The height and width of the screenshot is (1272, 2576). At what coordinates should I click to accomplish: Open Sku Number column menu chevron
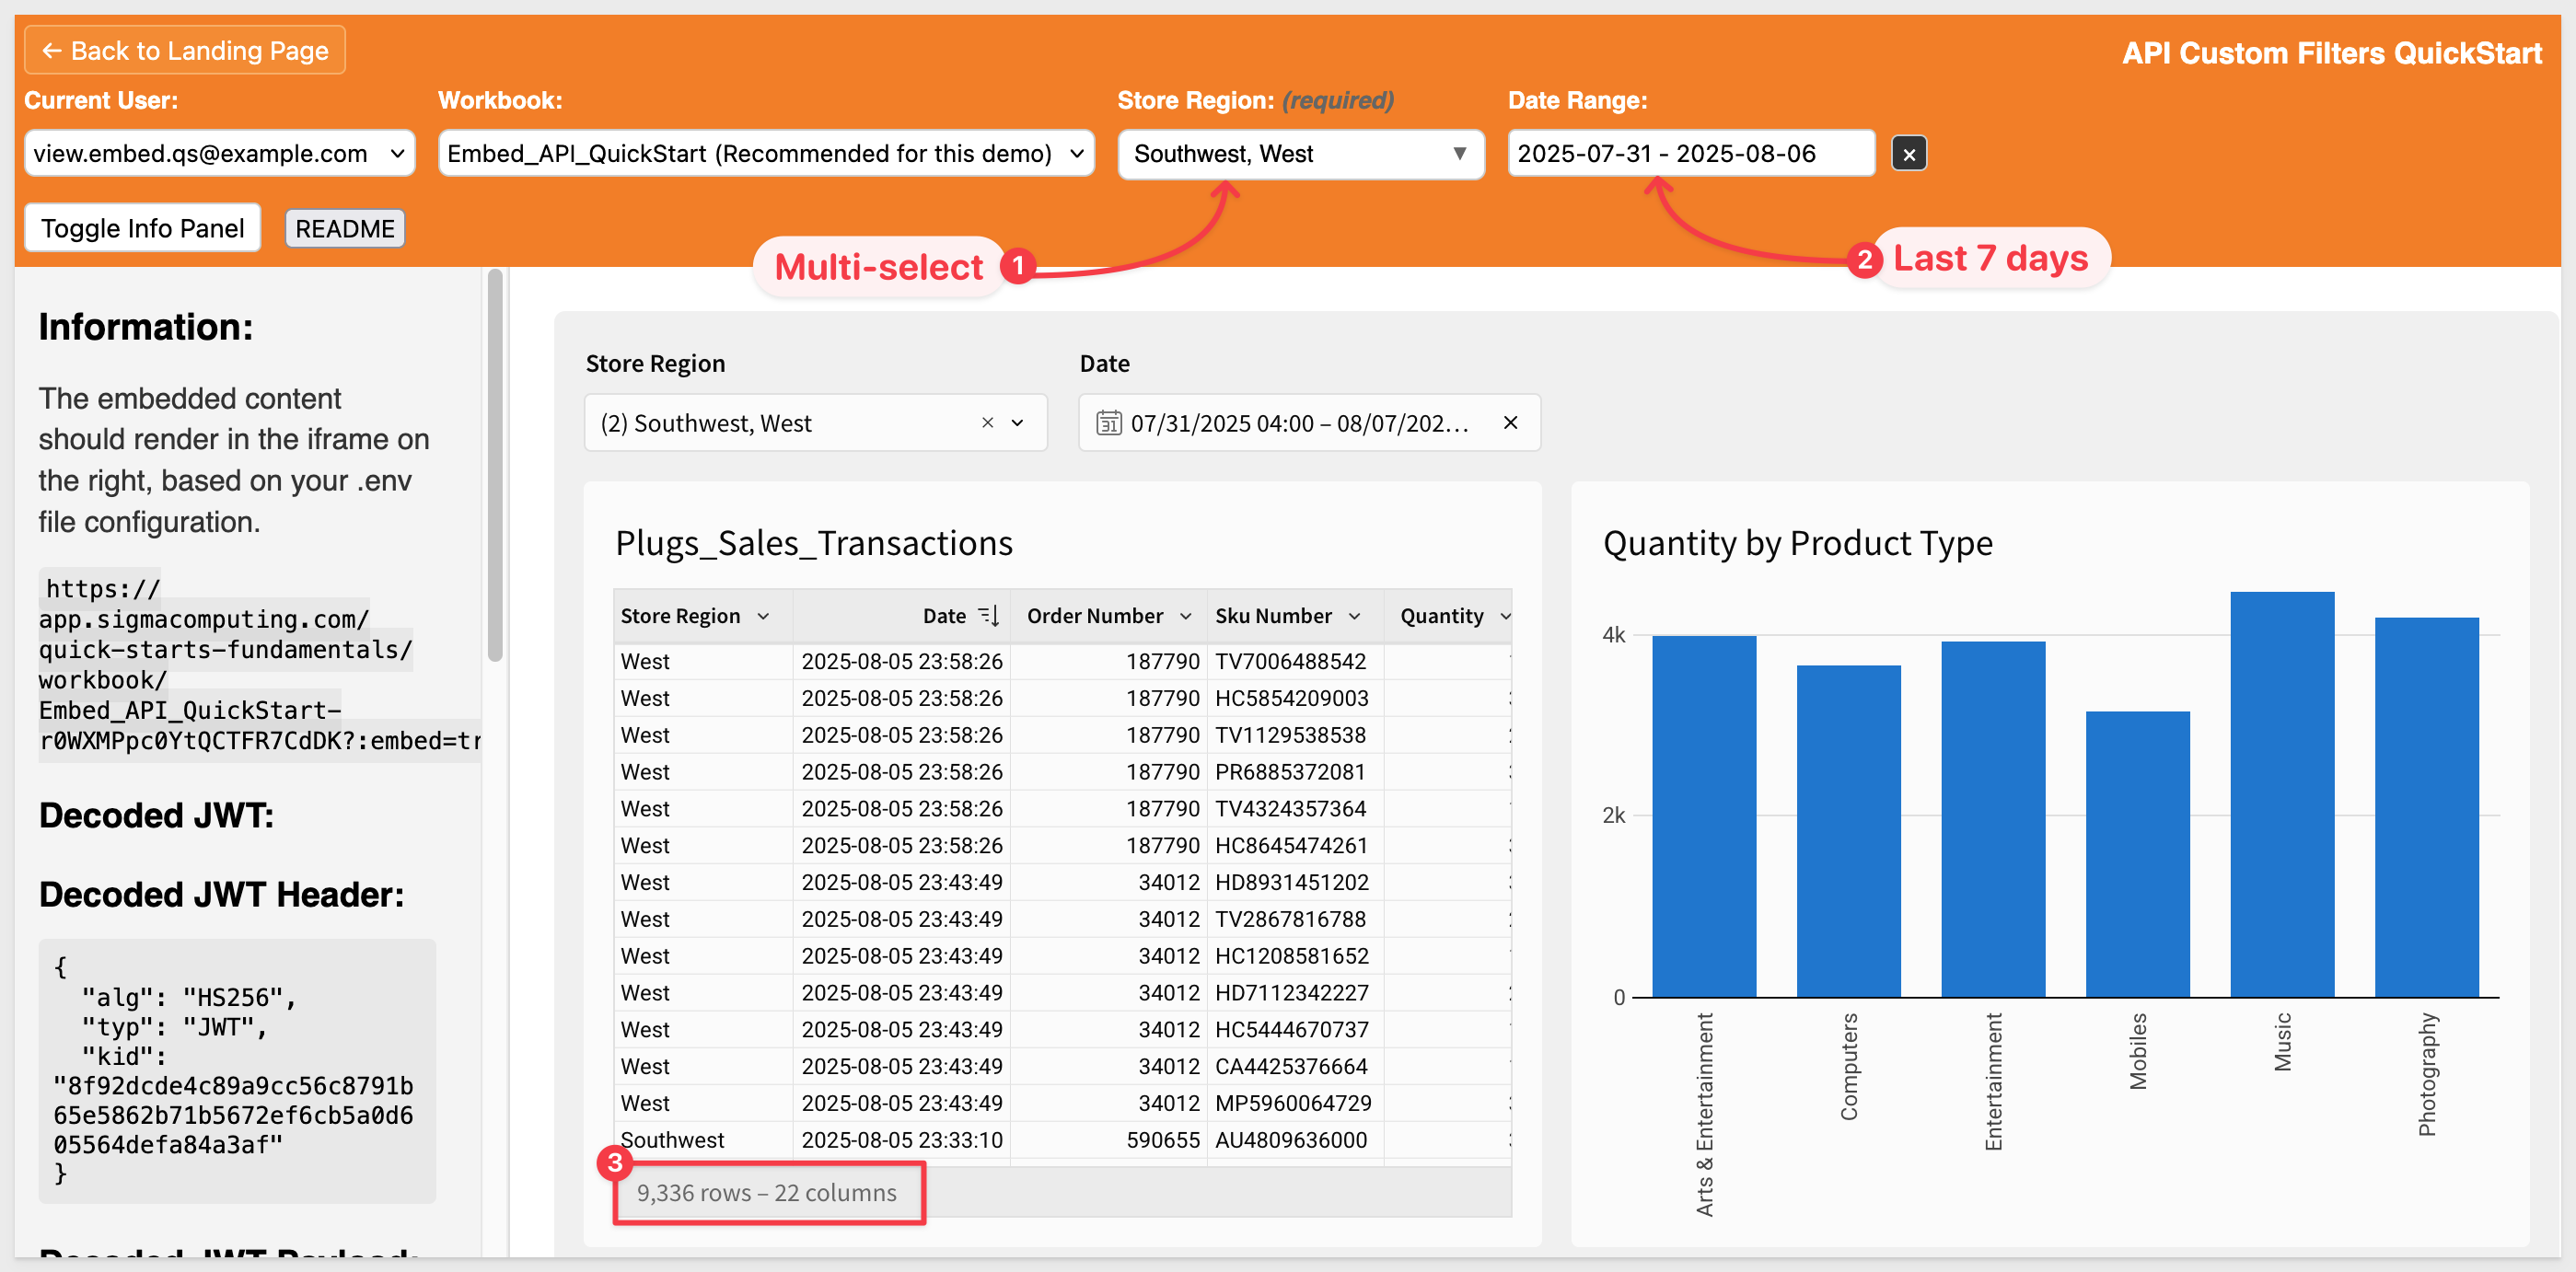click(1355, 616)
